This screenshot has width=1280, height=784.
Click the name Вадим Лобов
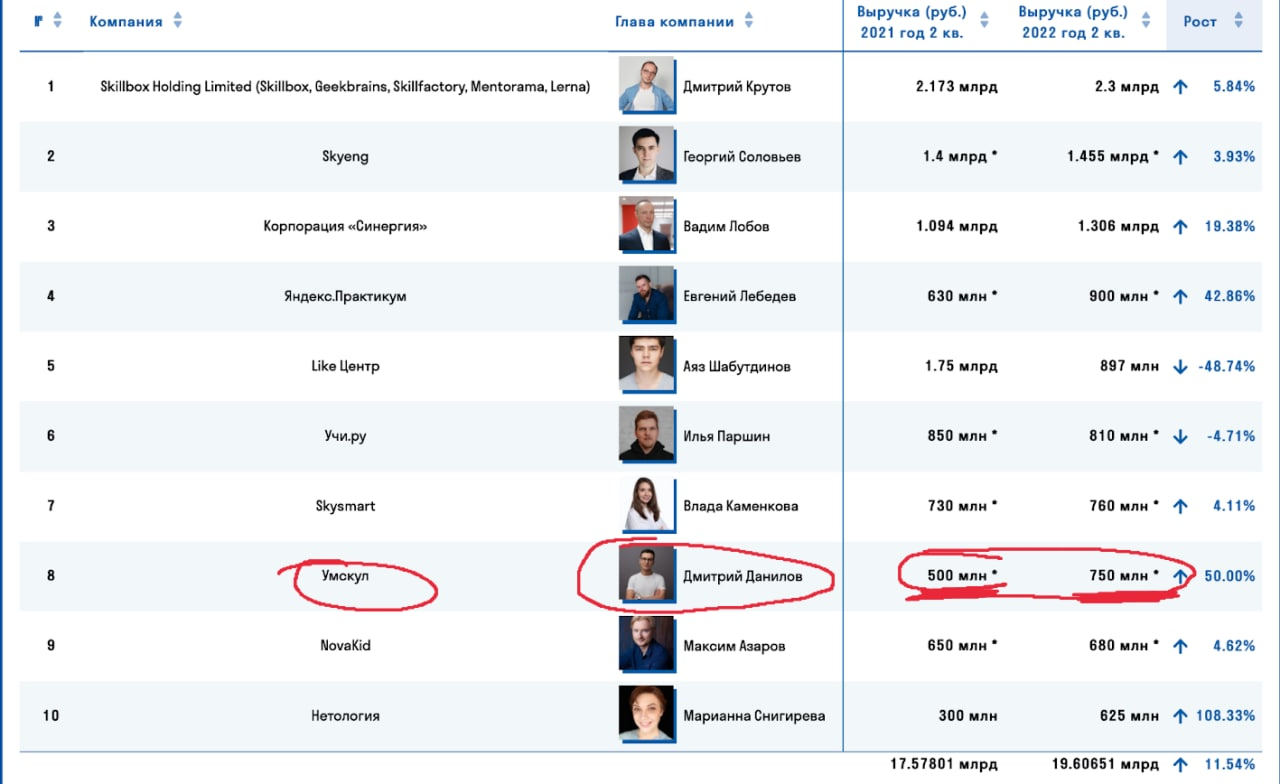click(x=726, y=227)
